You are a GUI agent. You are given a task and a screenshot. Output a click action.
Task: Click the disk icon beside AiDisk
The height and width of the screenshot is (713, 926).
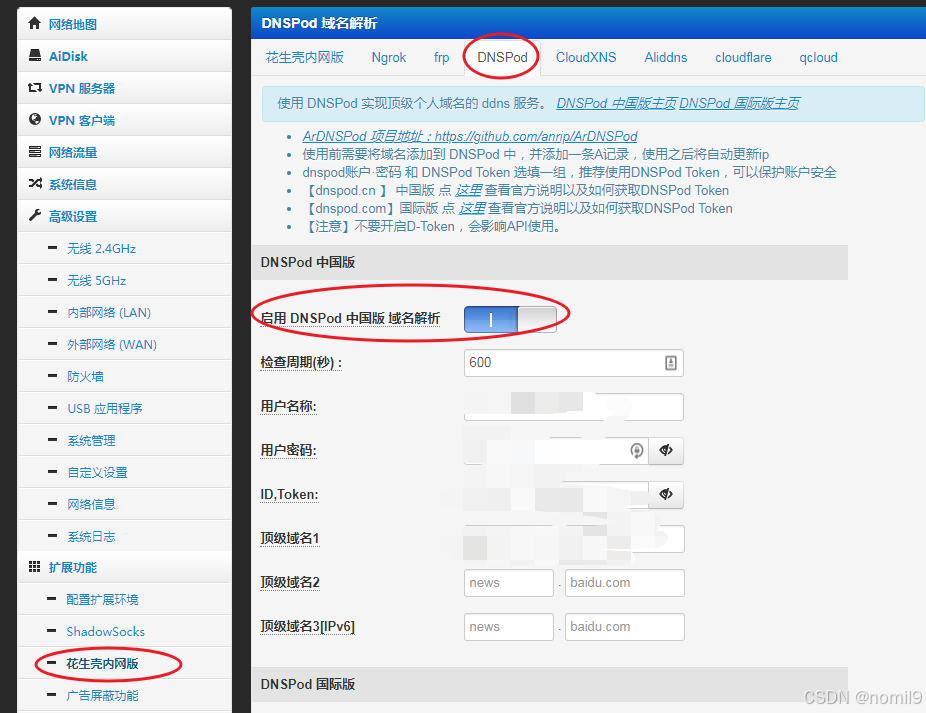35,56
